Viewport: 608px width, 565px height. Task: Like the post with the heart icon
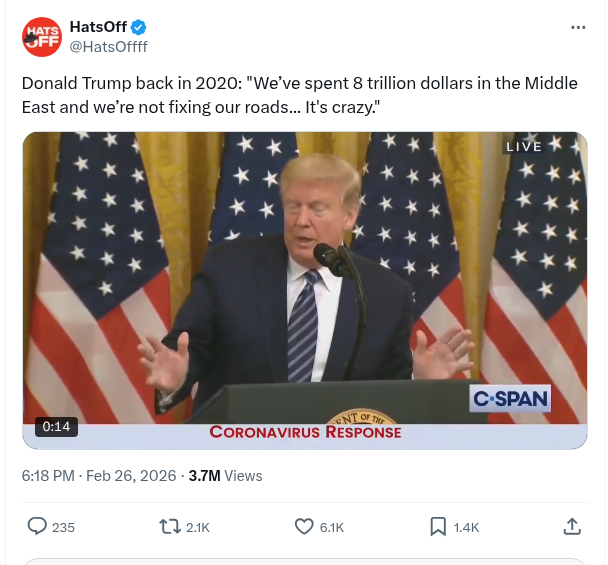(x=304, y=527)
